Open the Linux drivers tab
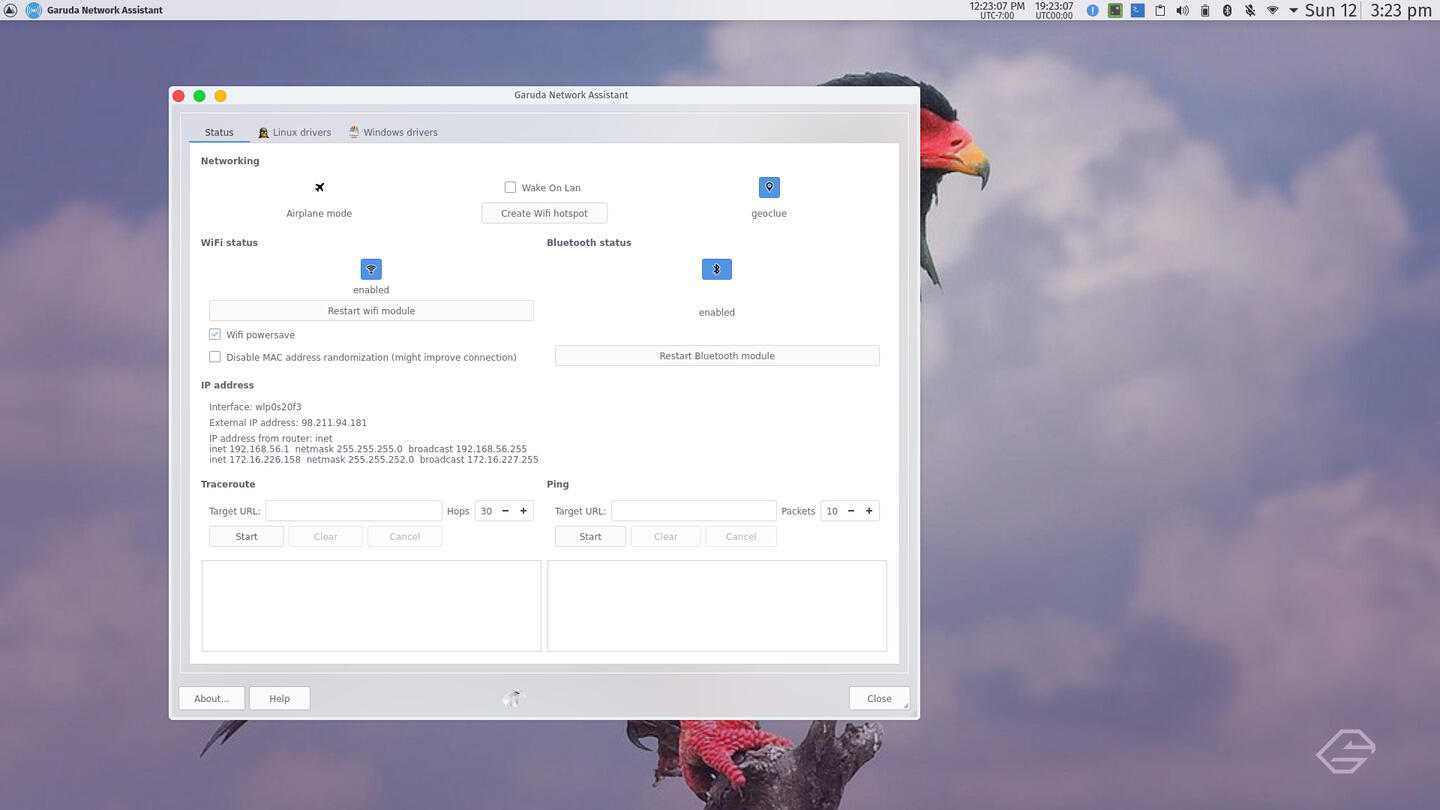This screenshot has width=1440, height=810. point(294,132)
